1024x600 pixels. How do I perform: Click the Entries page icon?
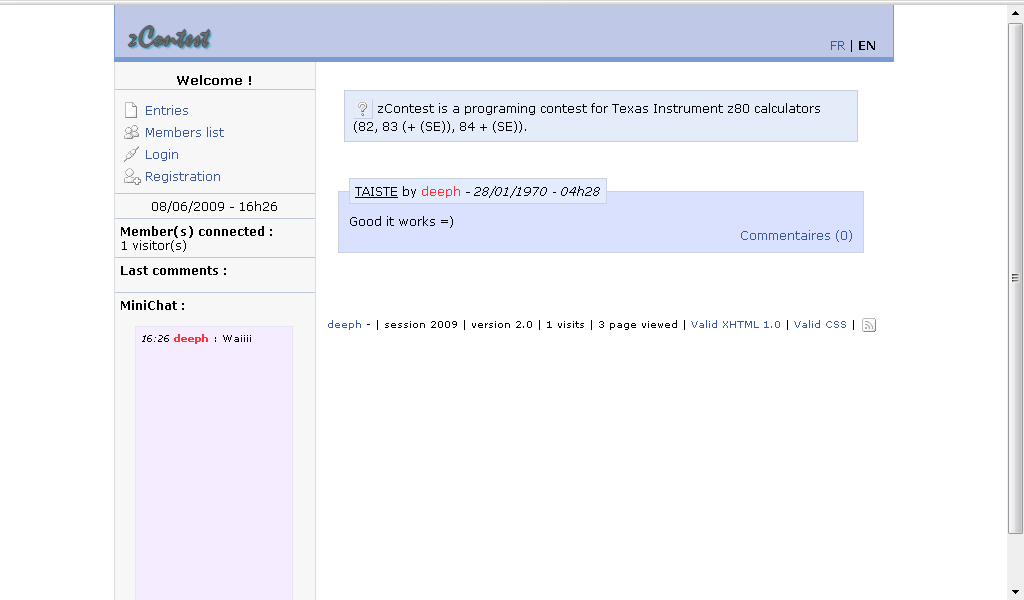[130, 110]
